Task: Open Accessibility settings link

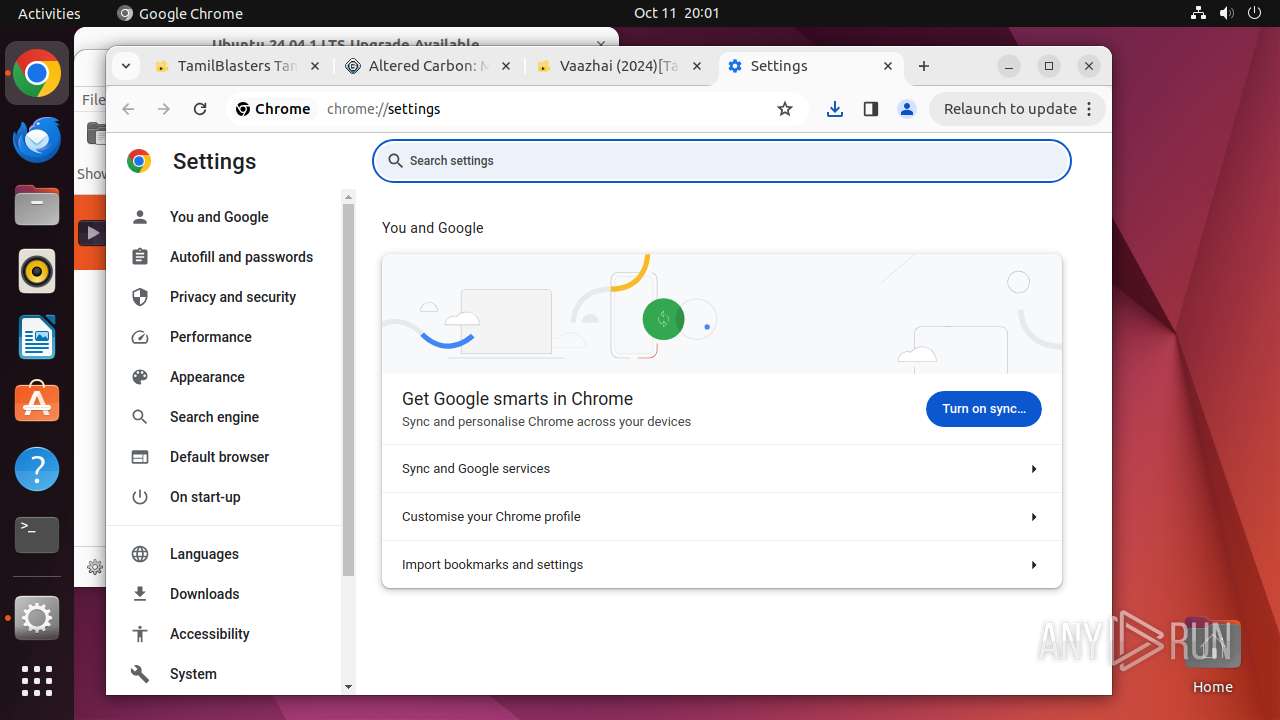Action: point(210,634)
